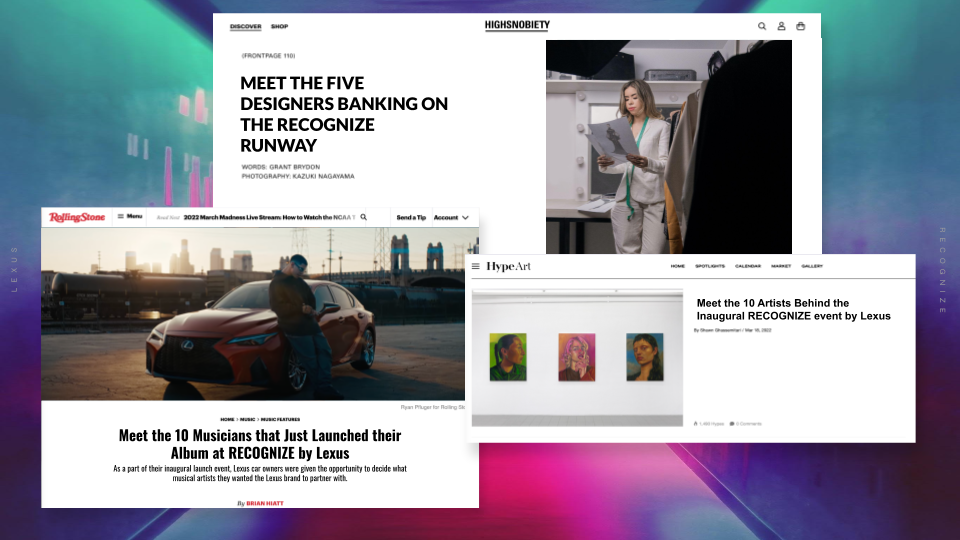Click the left green portrait painting

click(508, 357)
